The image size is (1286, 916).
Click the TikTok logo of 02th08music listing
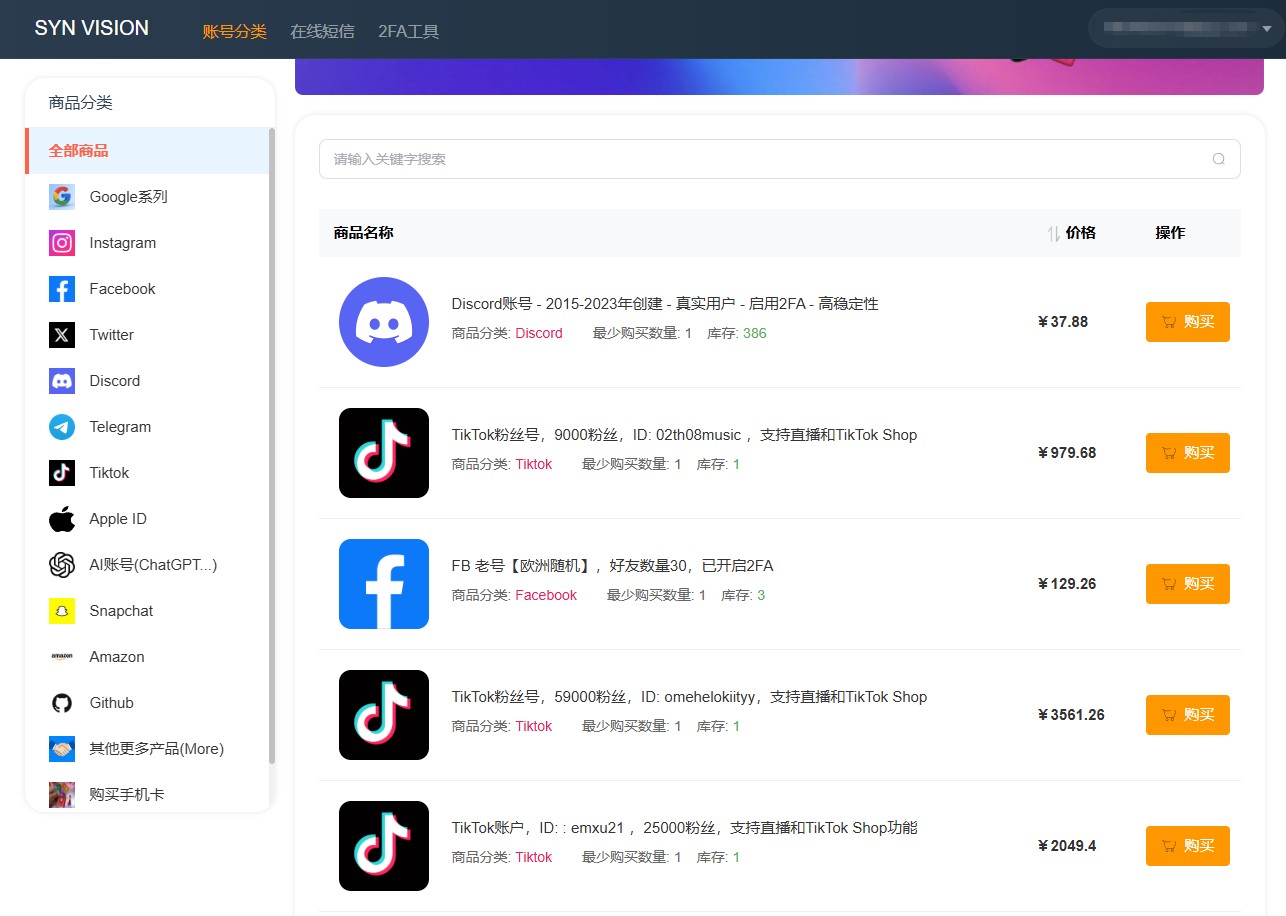pos(384,453)
